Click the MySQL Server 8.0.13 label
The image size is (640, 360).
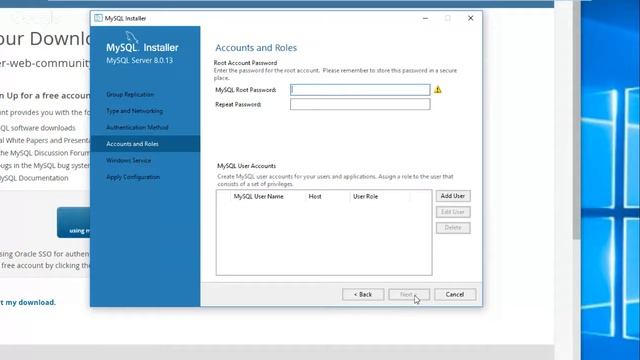point(139,60)
